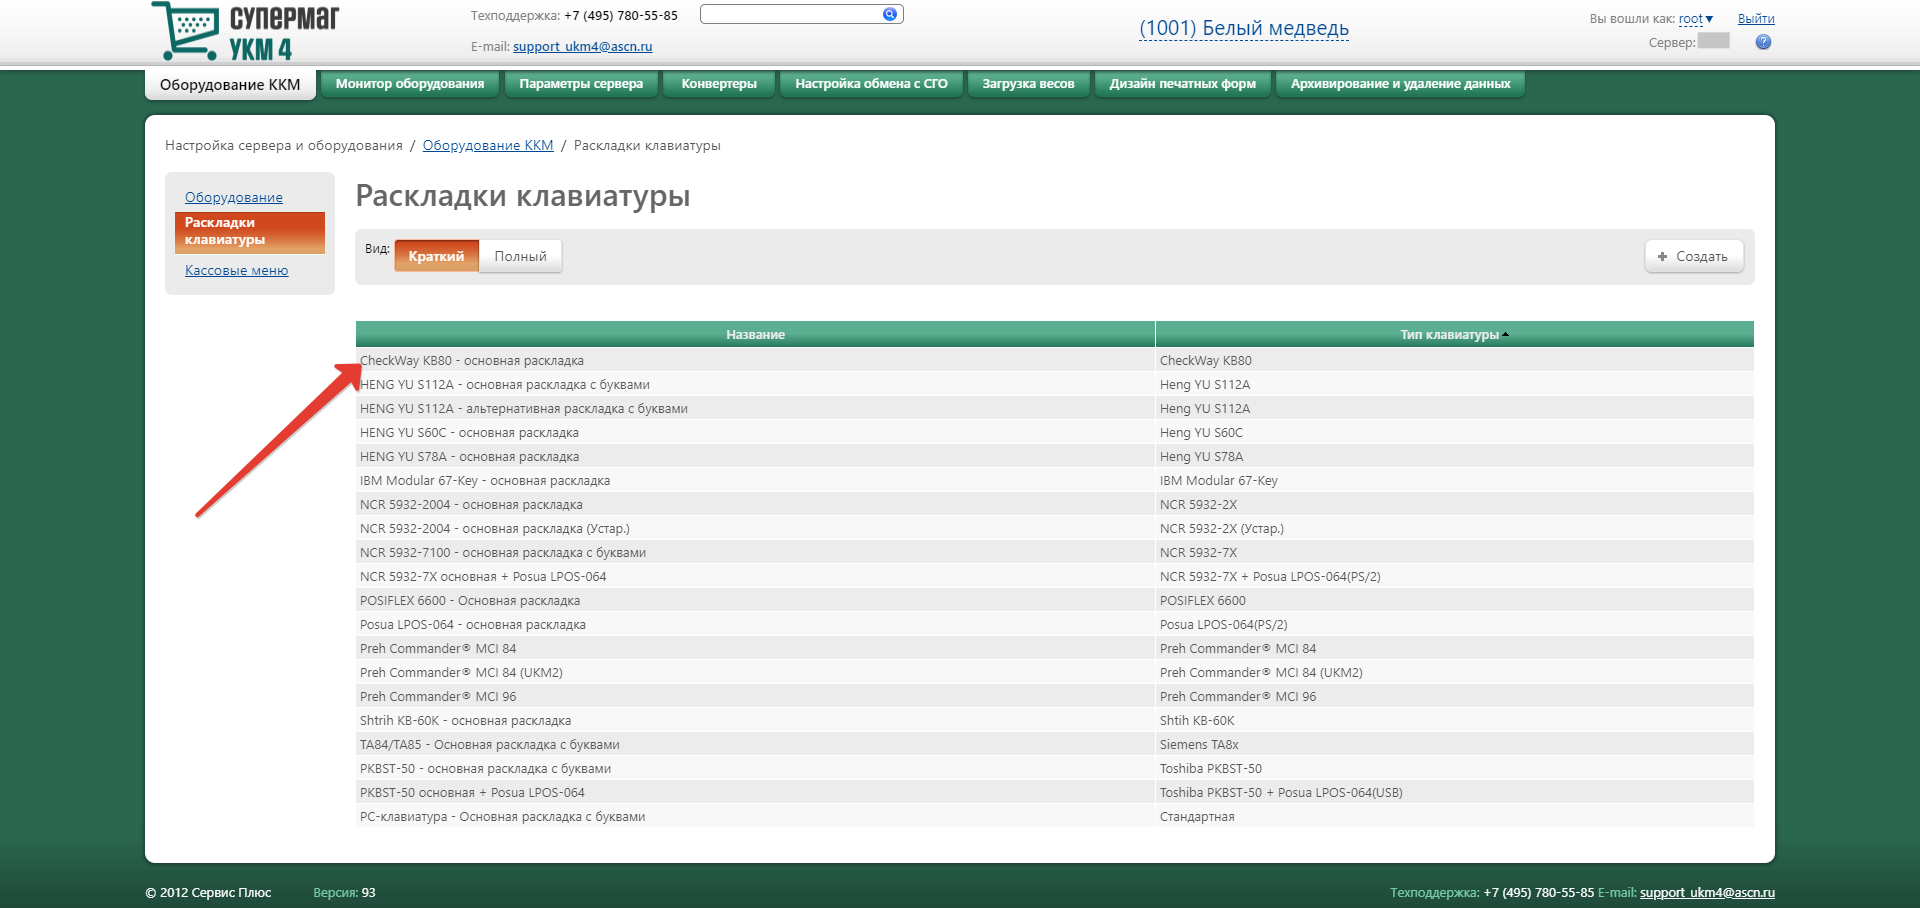Open Кассовые меню in the sidebar
The image size is (1920, 908).
pyautogui.click(x=237, y=270)
